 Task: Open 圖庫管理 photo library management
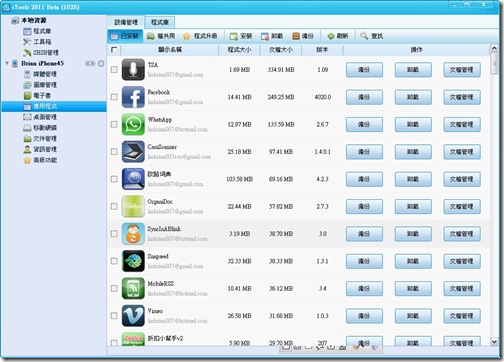[40, 85]
